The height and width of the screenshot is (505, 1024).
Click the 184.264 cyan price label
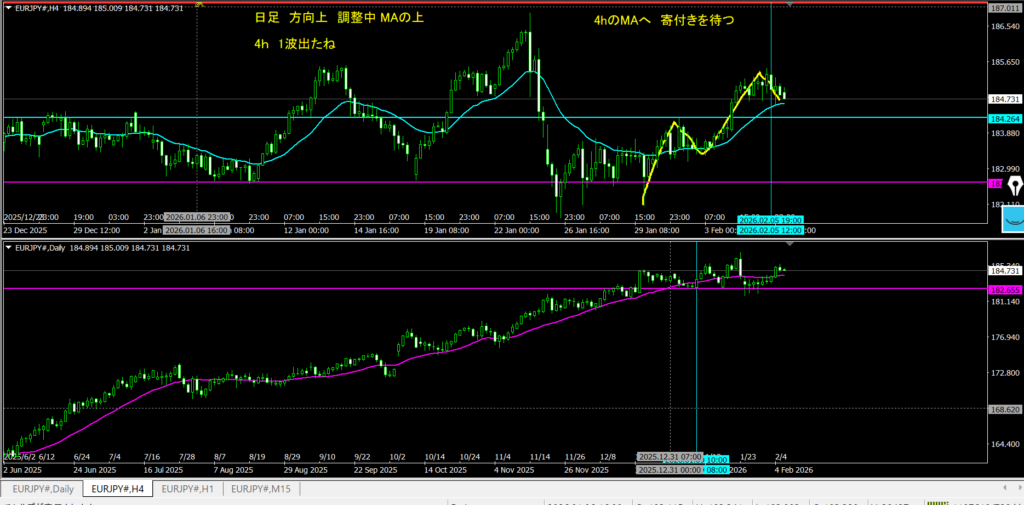(x=1004, y=118)
